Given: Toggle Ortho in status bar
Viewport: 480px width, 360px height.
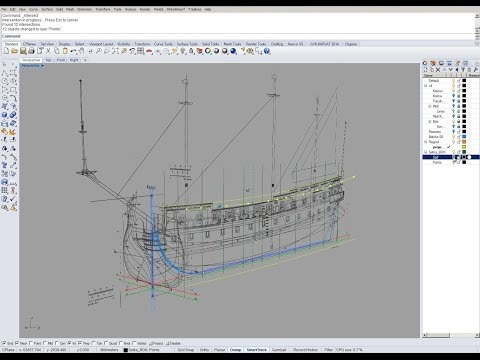Looking at the screenshot, I should coord(204,350).
